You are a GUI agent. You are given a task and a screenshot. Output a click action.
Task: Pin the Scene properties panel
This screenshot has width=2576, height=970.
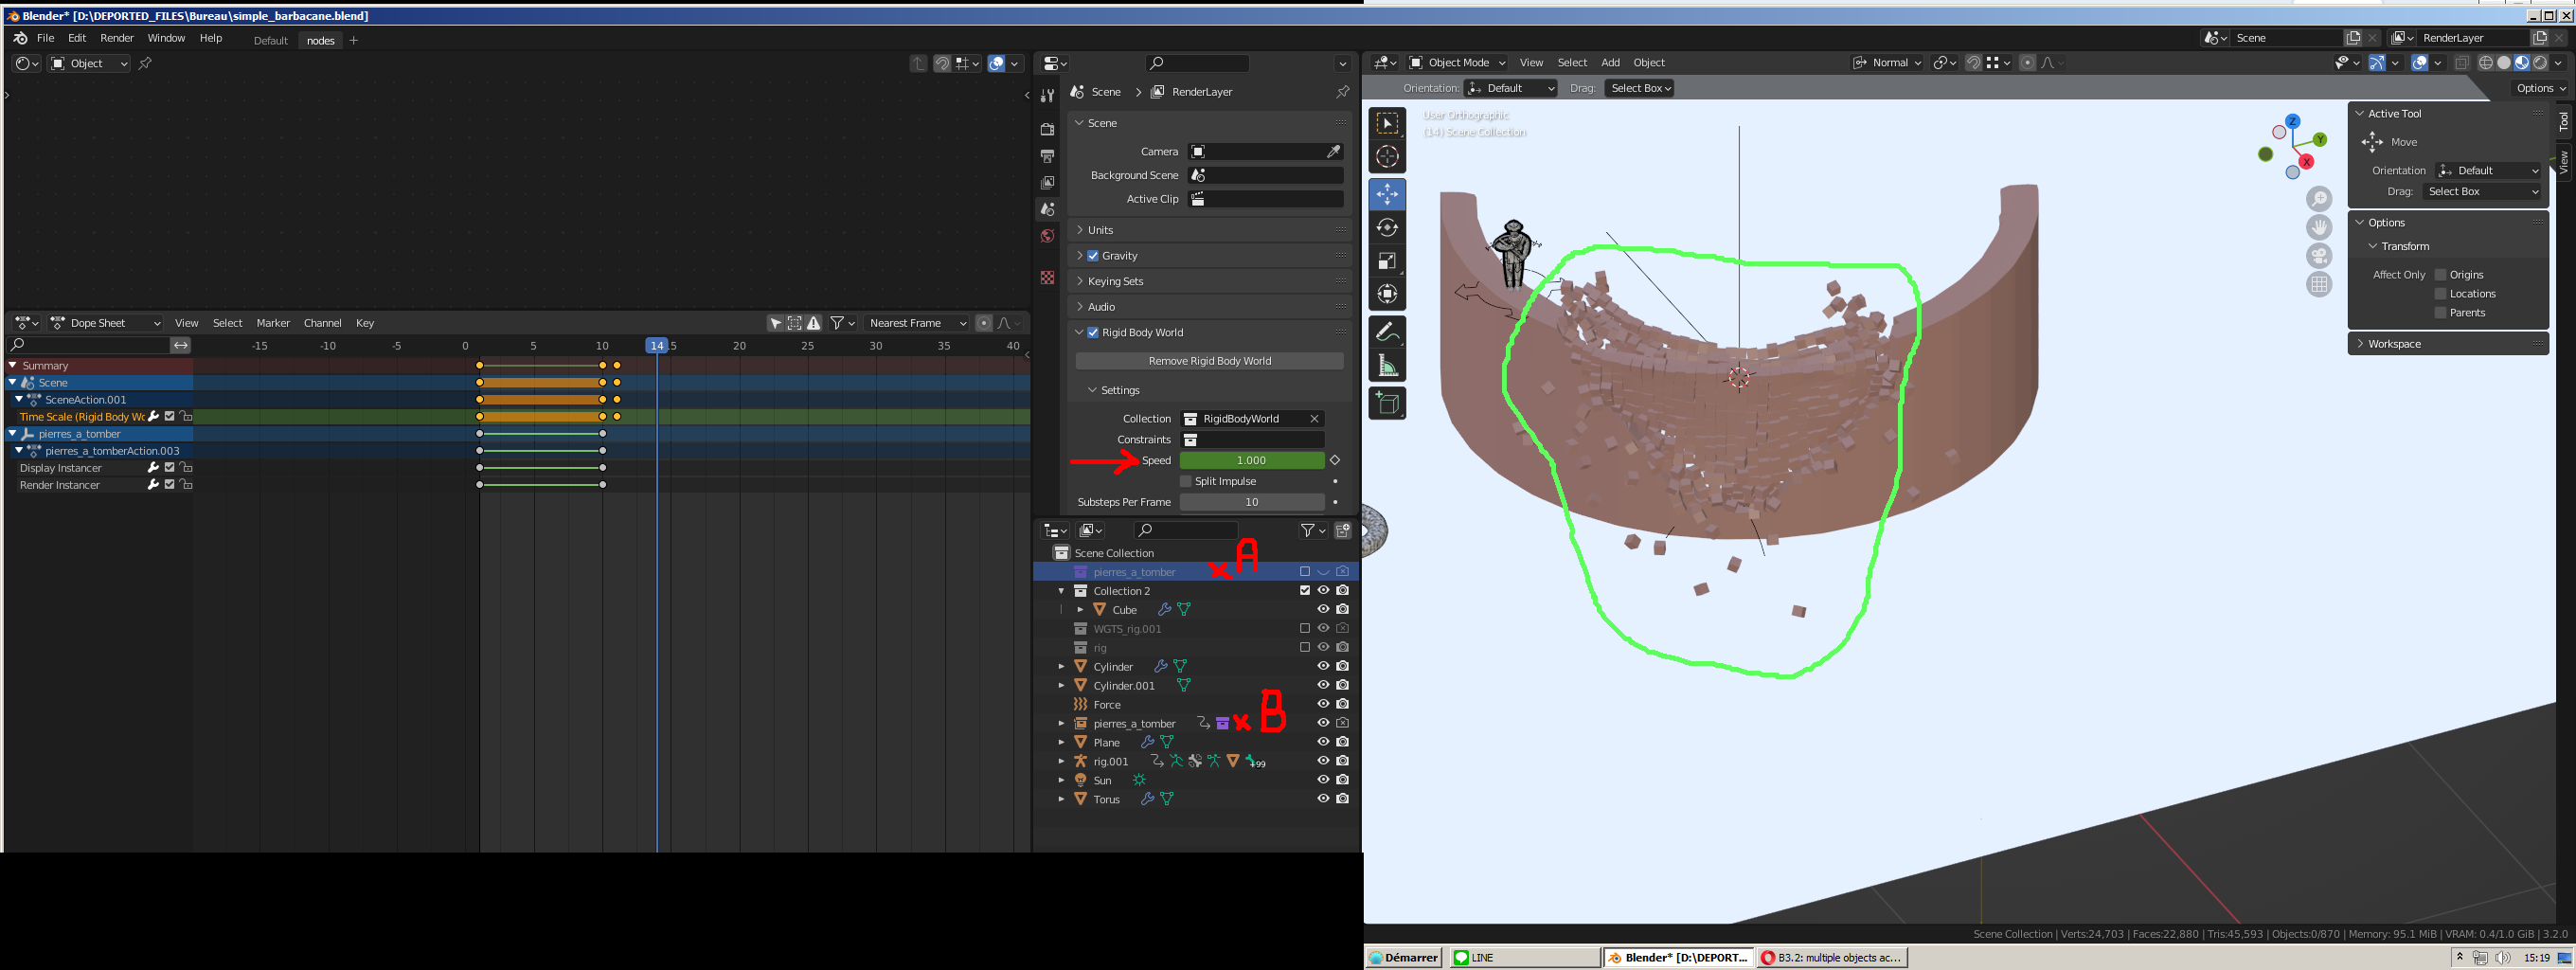(1342, 92)
